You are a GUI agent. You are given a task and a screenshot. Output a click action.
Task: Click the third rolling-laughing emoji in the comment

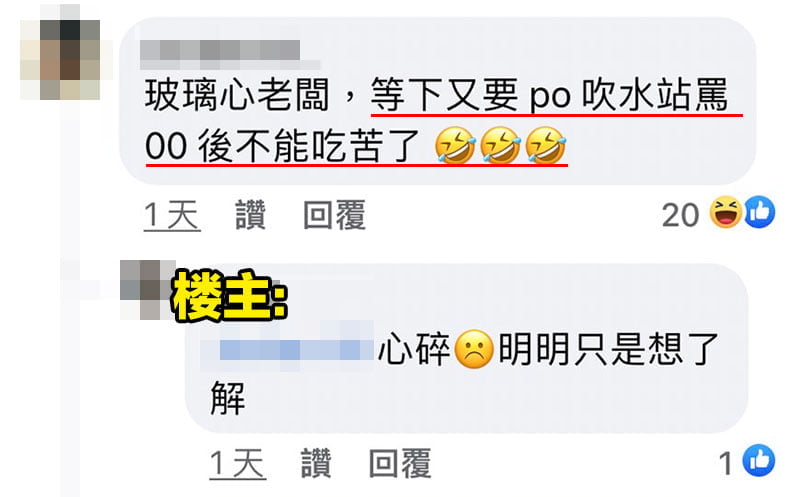[546, 145]
